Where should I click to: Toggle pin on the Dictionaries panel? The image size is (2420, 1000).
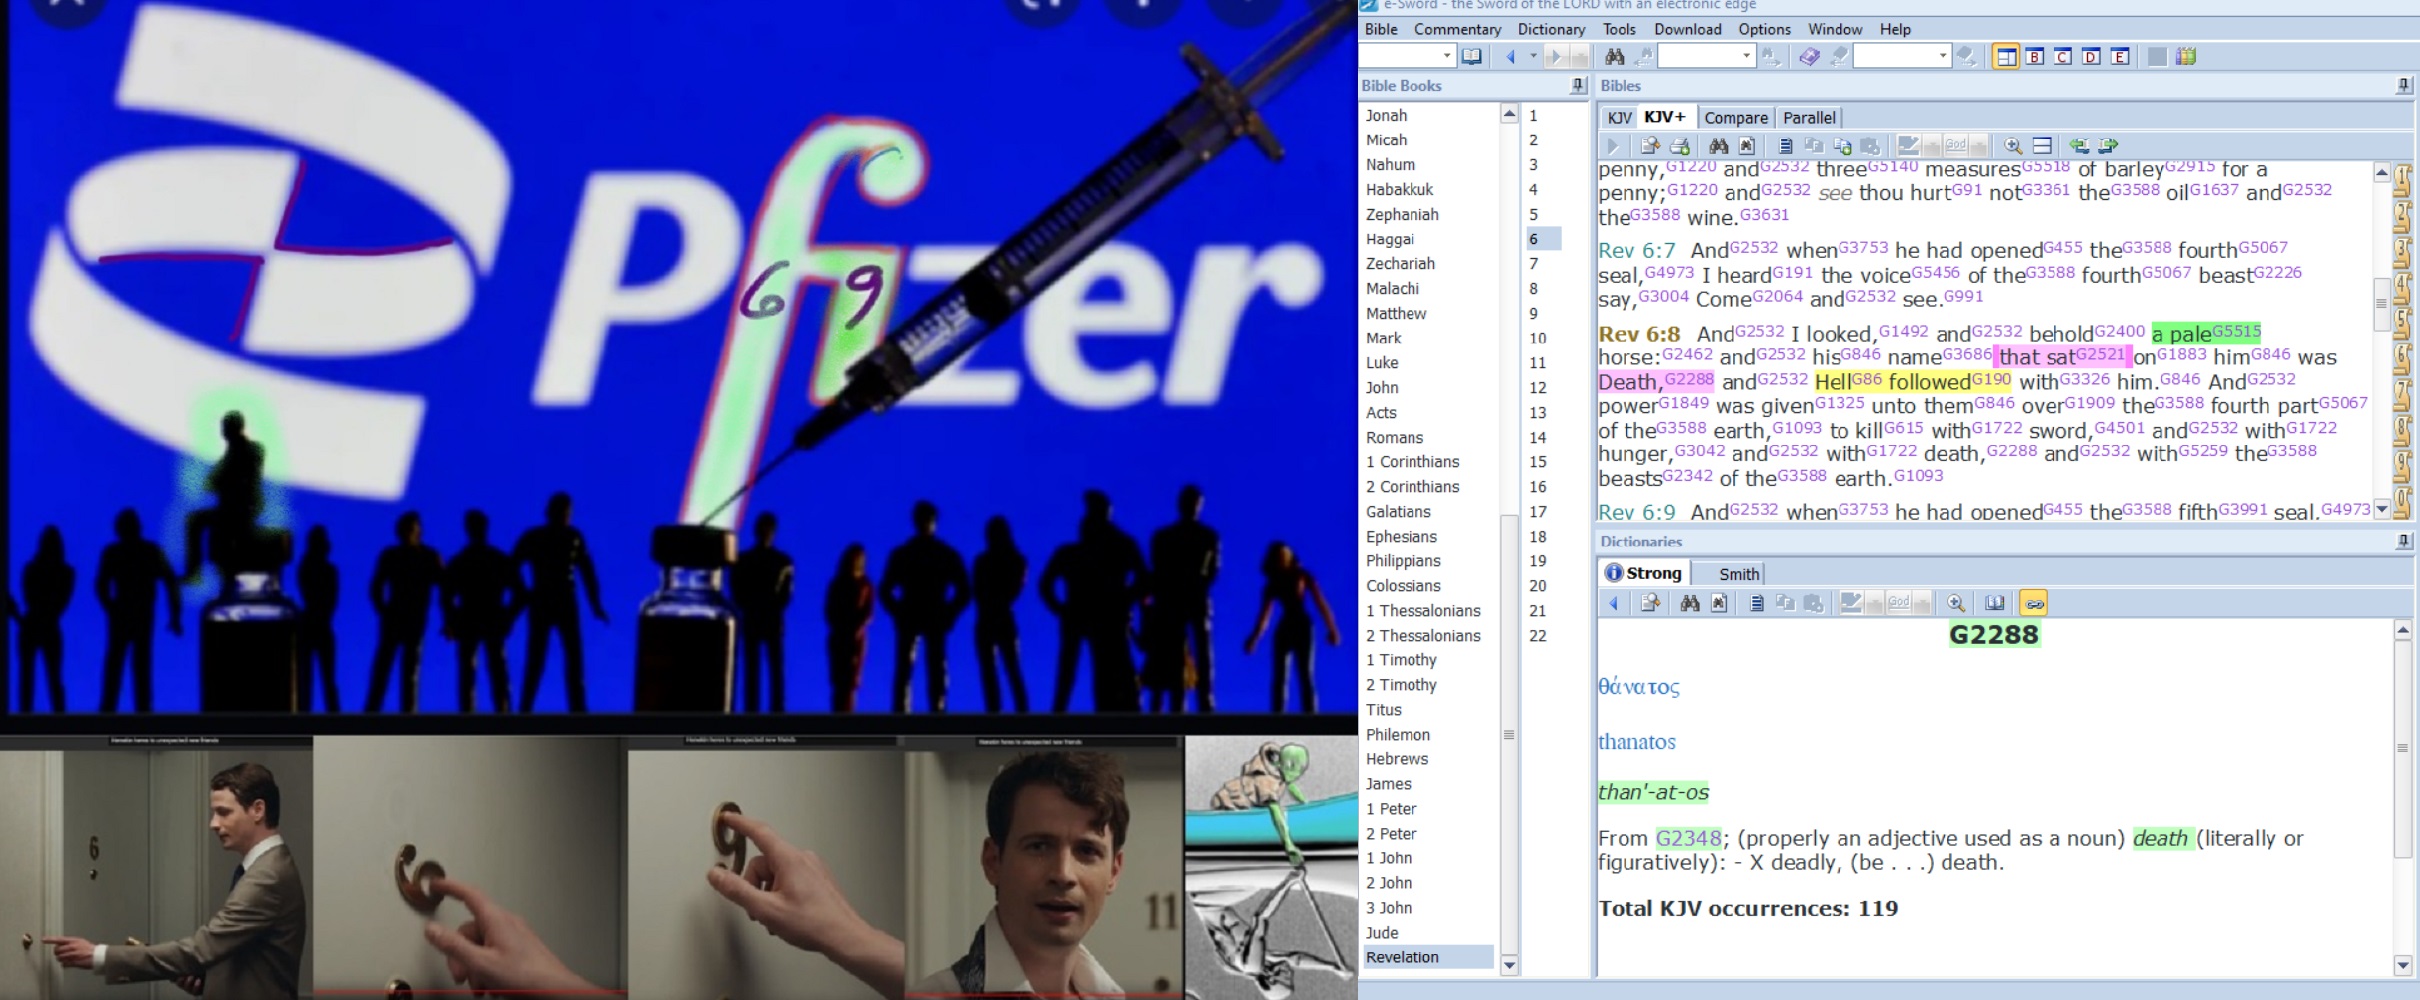point(2404,541)
